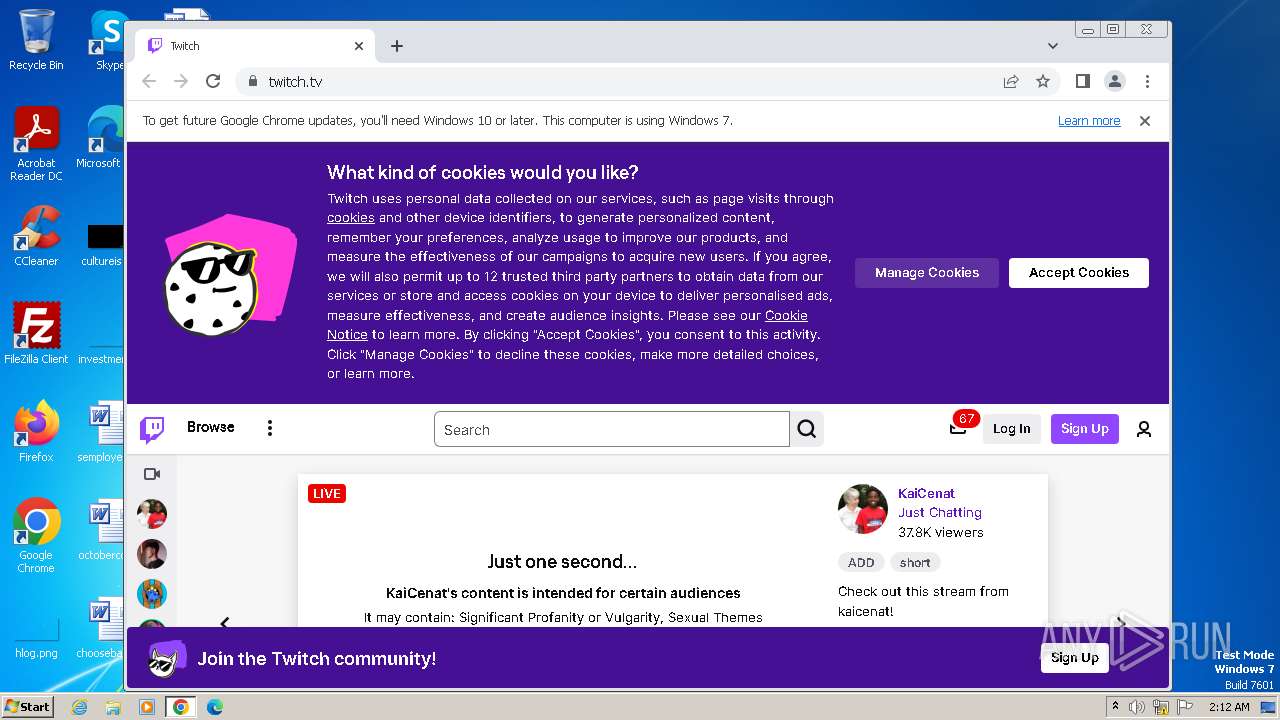Image resolution: width=1280 pixels, height=720 pixels.
Task: Open Chrome three-dot menu
Action: (1147, 81)
